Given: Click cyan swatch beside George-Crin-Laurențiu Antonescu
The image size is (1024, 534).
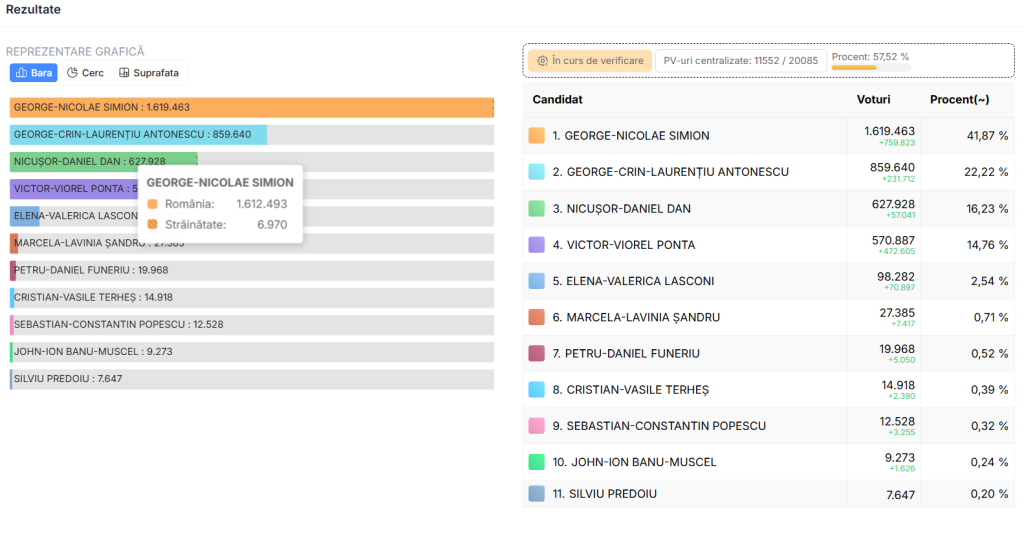Looking at the screenshot, I should [x=536, y=172].
